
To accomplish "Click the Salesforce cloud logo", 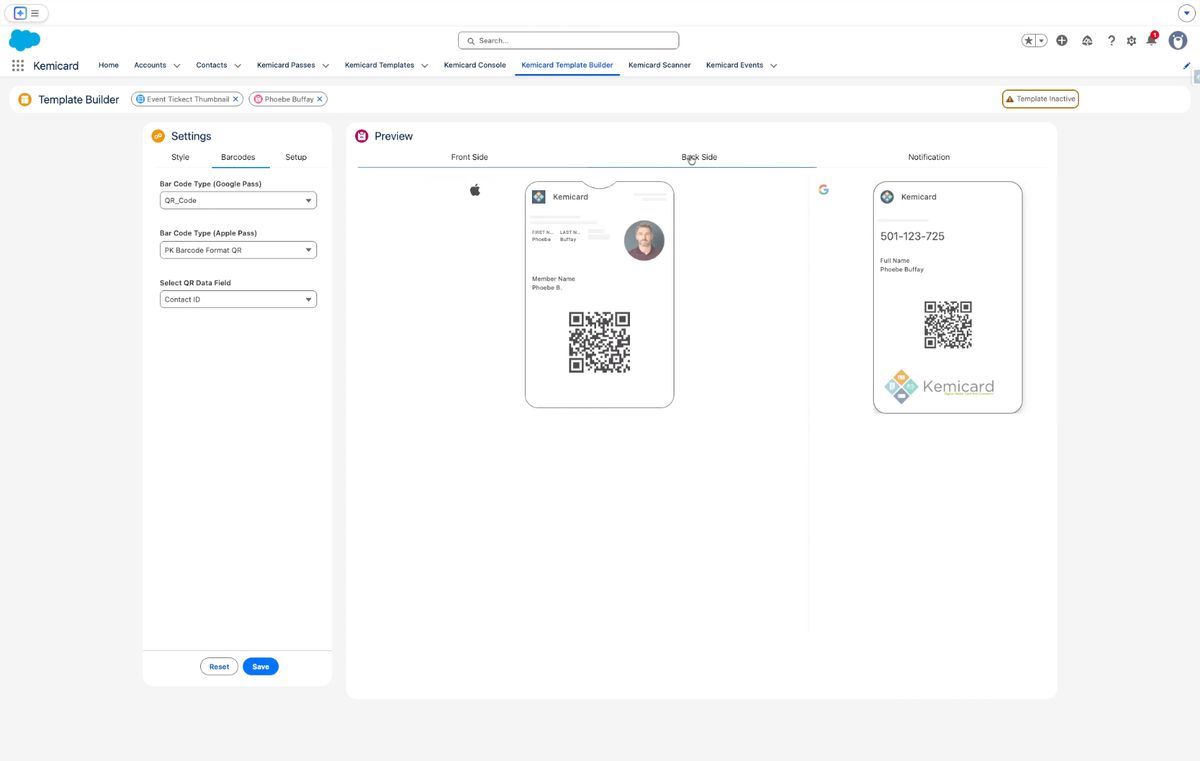I will [x=24, y=40].
